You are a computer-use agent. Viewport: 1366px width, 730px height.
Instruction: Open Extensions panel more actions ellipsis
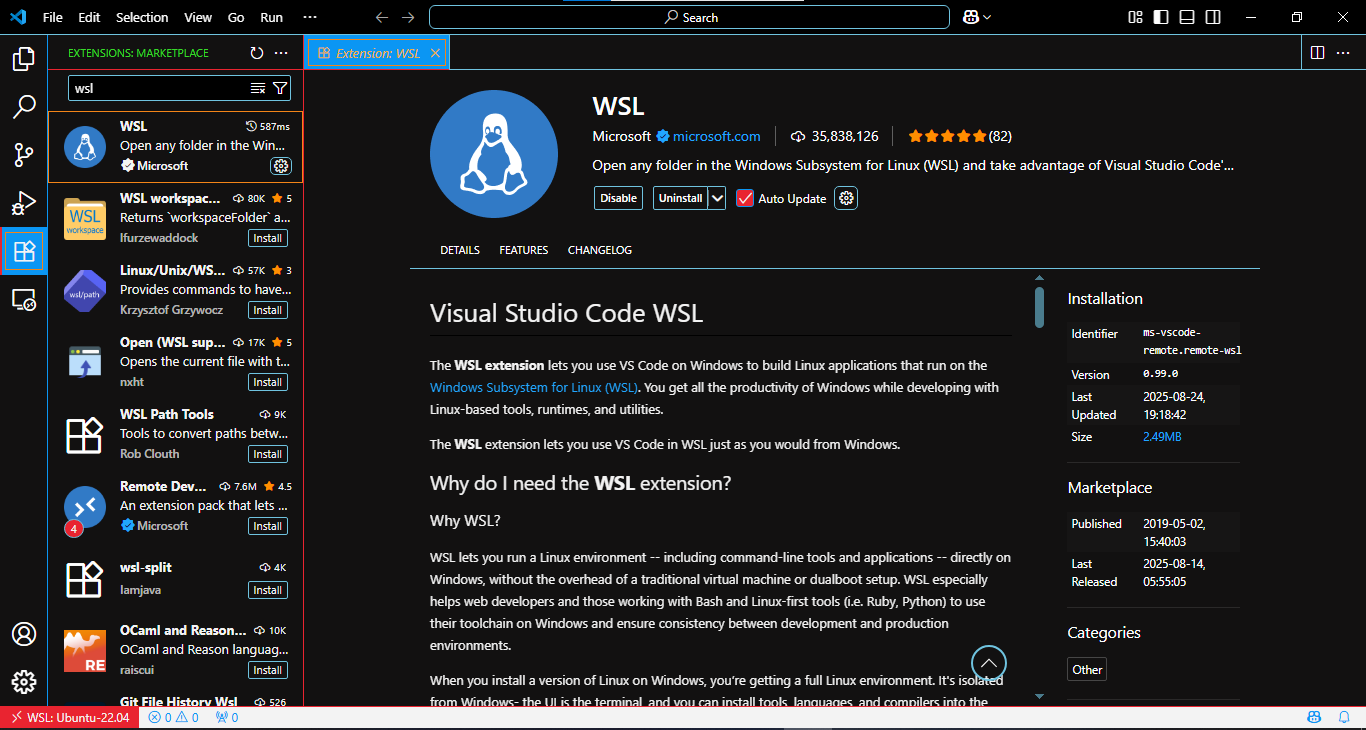click(x=281, y=53)
